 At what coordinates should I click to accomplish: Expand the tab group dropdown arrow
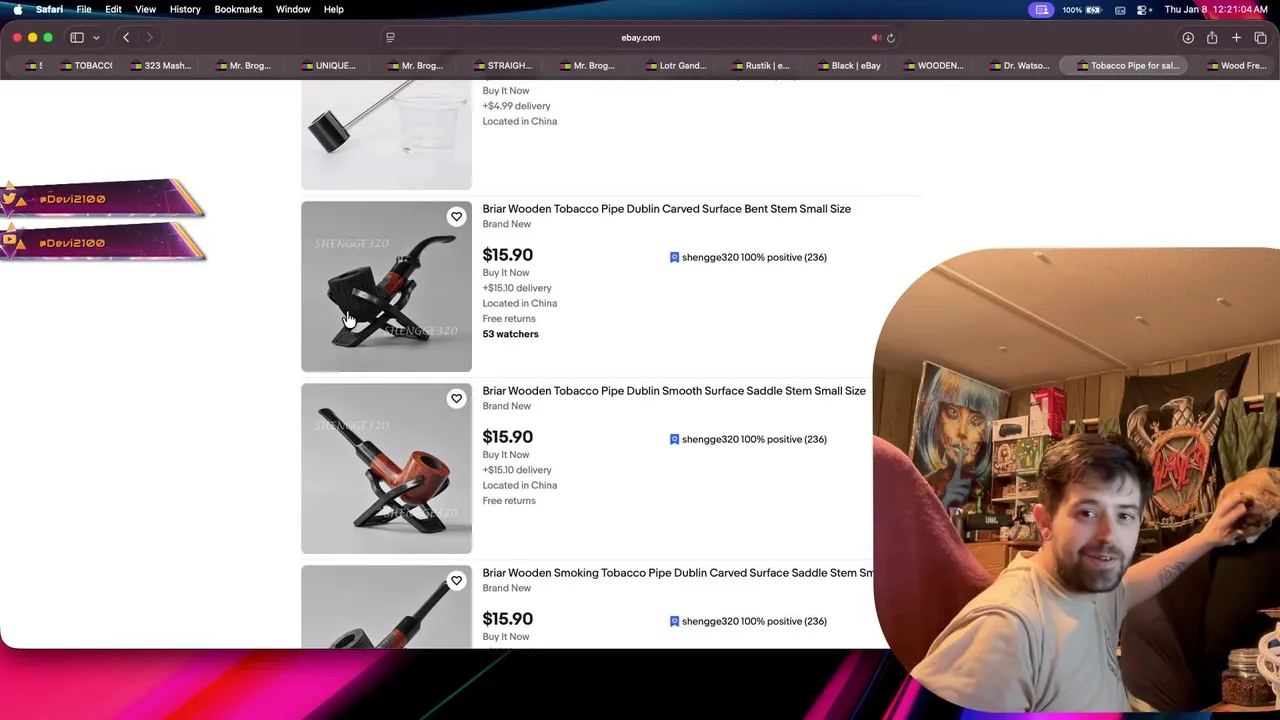(x=96, y=38)
